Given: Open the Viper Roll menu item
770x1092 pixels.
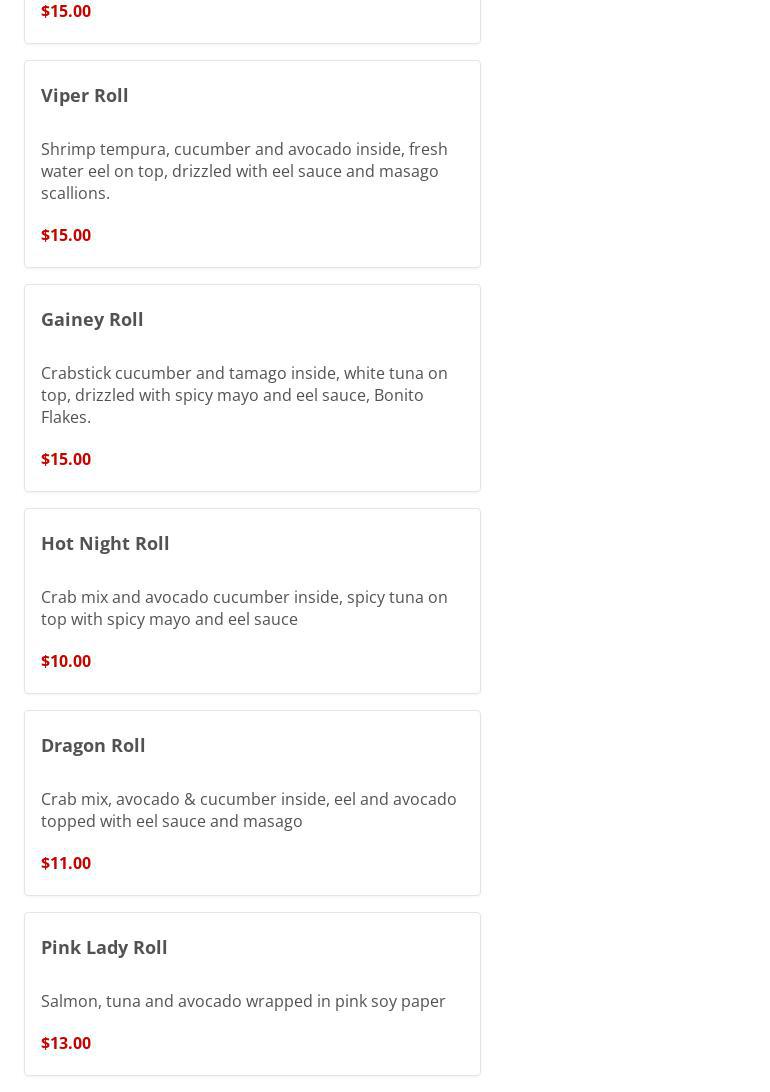Looking at the screenshot, I should coord(85,95).
